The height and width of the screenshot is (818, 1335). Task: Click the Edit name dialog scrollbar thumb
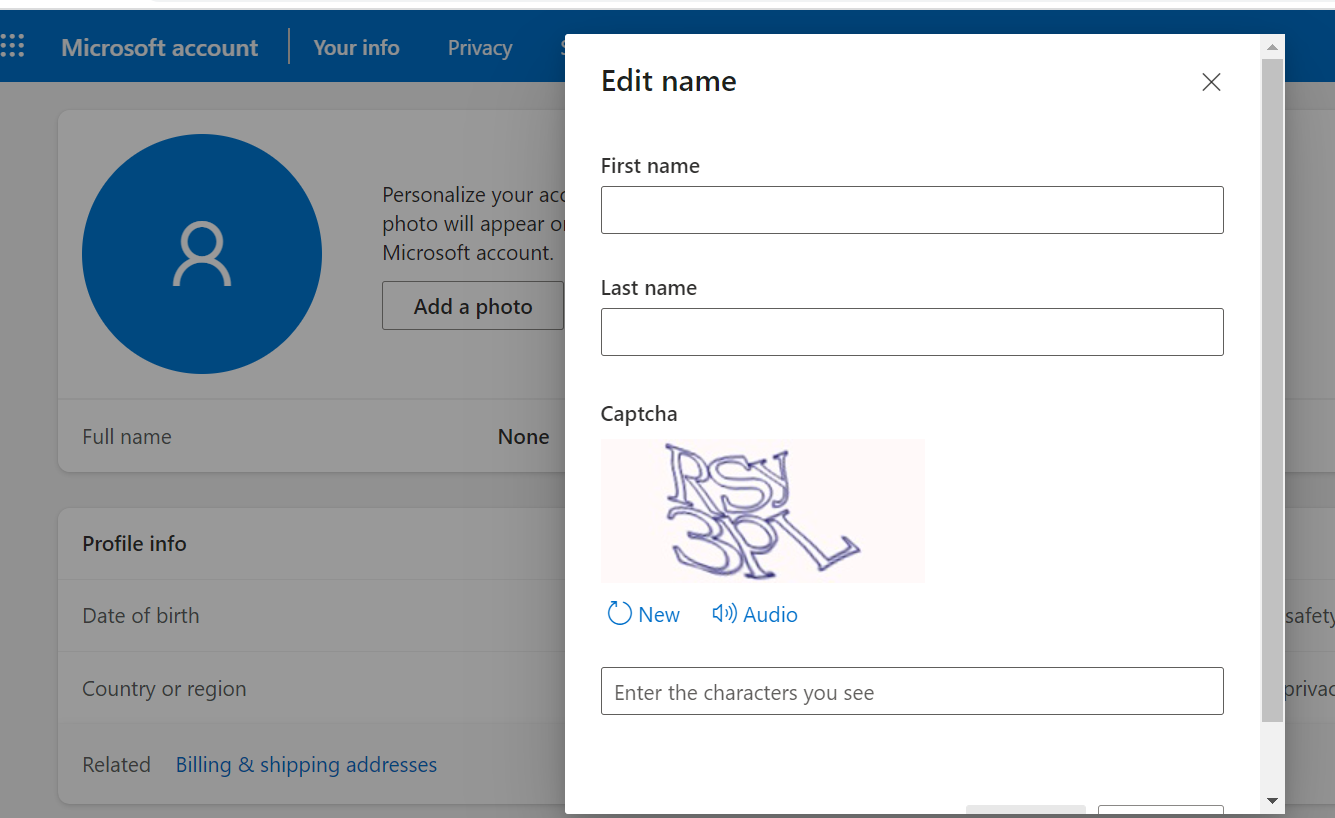point(1272,390)
